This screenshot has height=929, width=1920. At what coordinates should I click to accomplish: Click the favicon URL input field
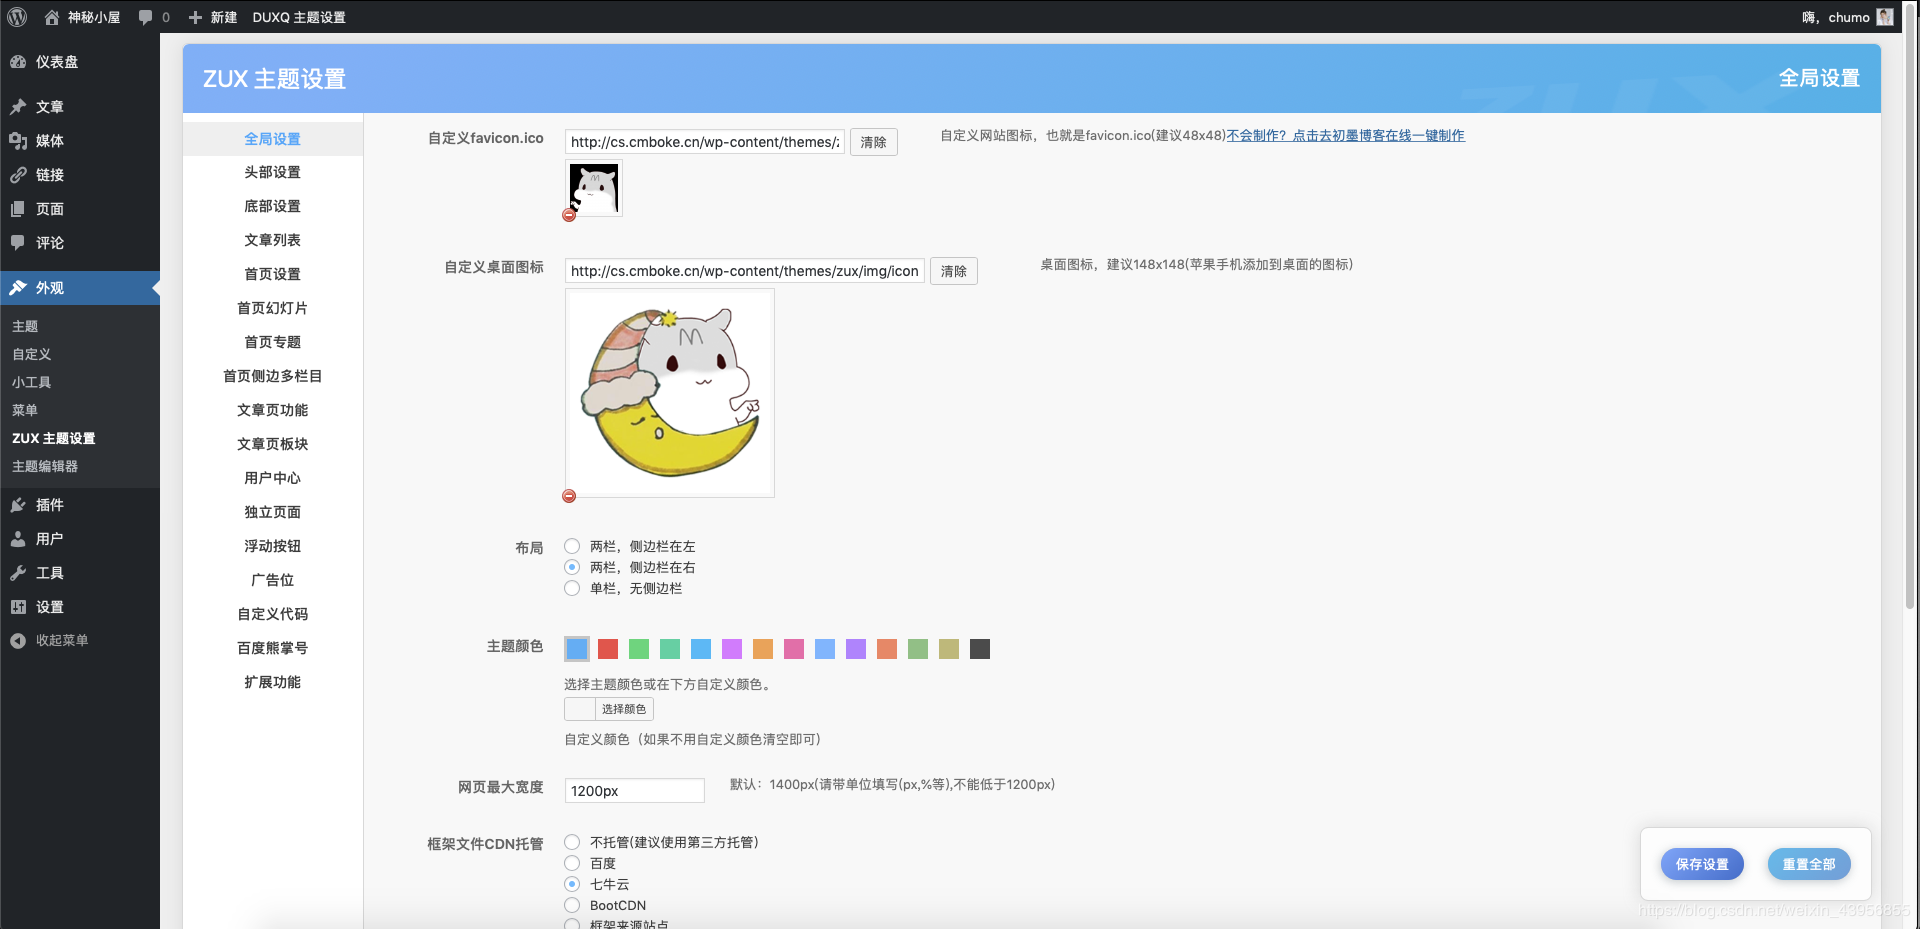705,142
